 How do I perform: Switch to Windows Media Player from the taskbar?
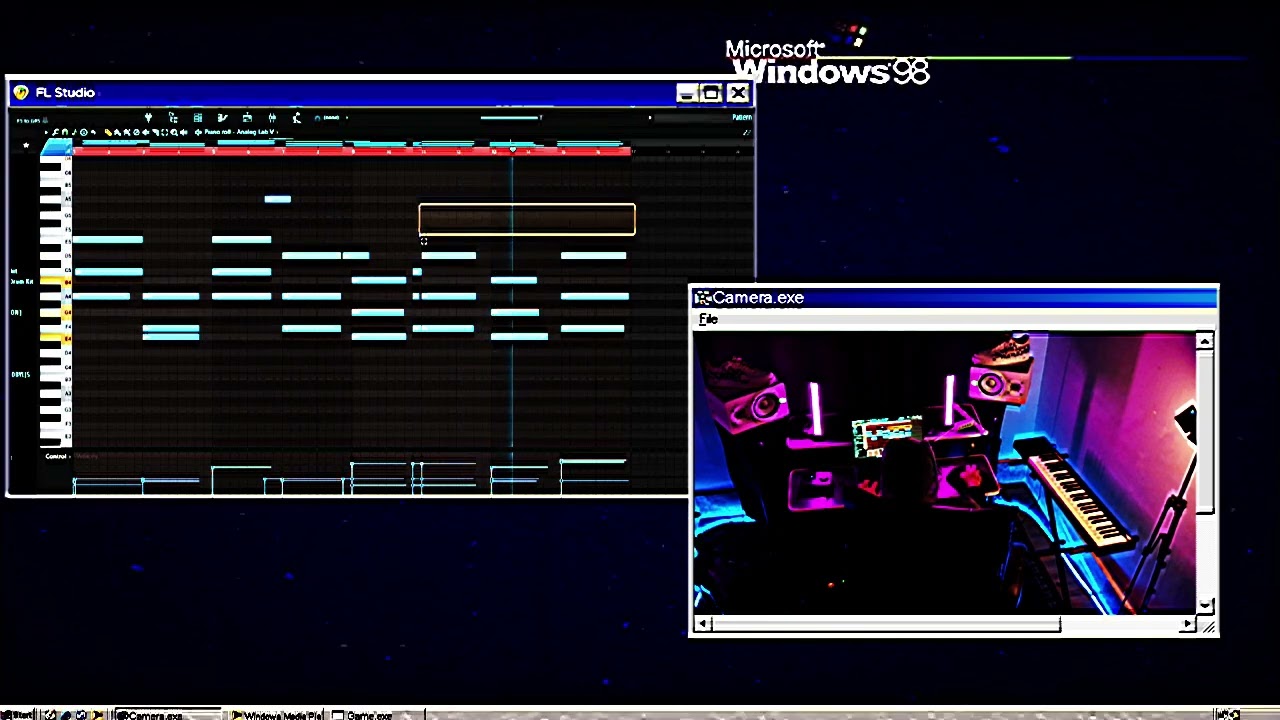[x=276, y=715]
